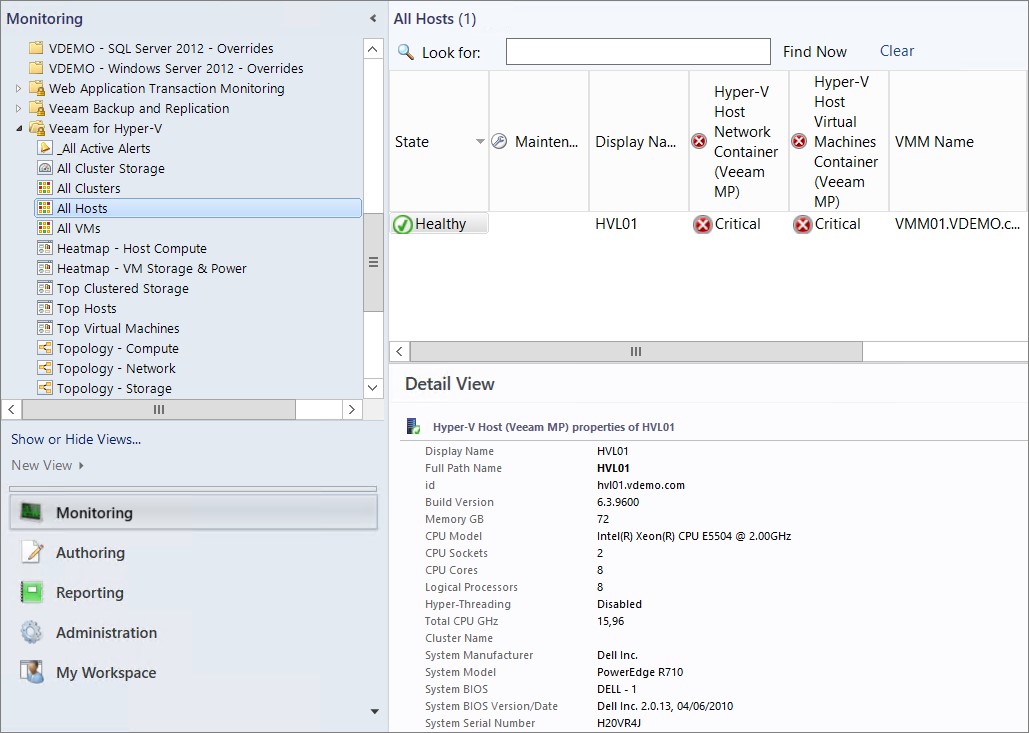The width and height of the screenshot is (1029, 733).
Task: Click the Critical icon in Virtual Machines Container cell
Action: pos(802,224)
